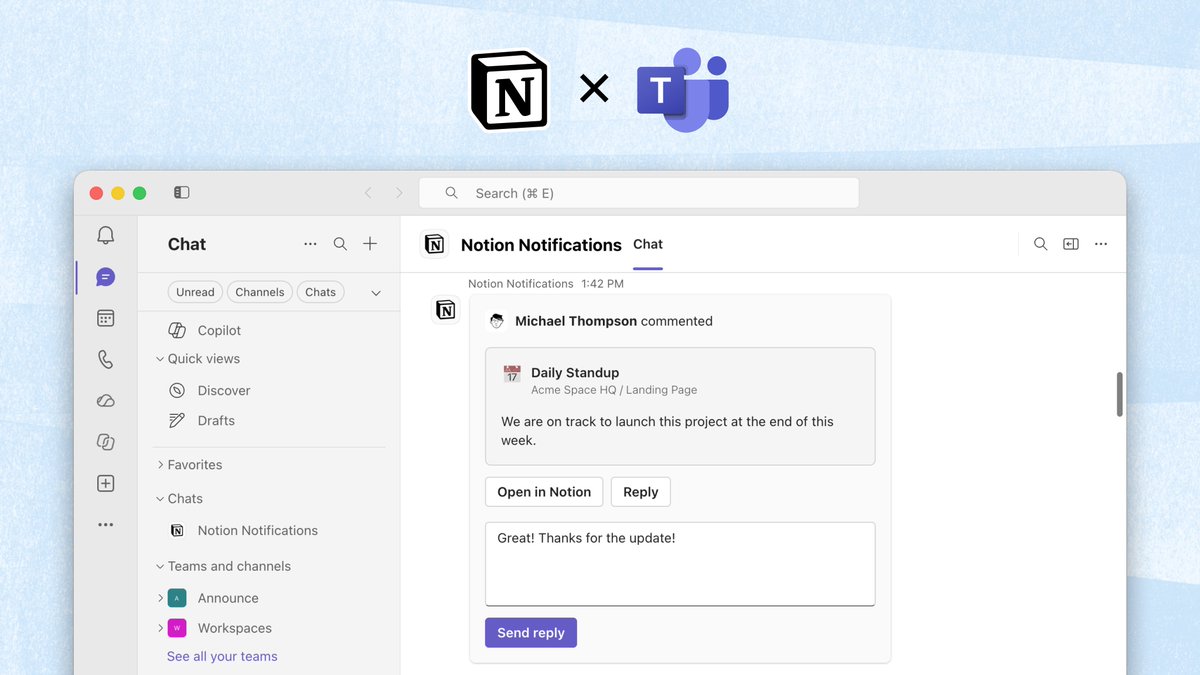Click the Reply button
The height and width of the screenshot is (675, 1200).
tap(641, 492)
